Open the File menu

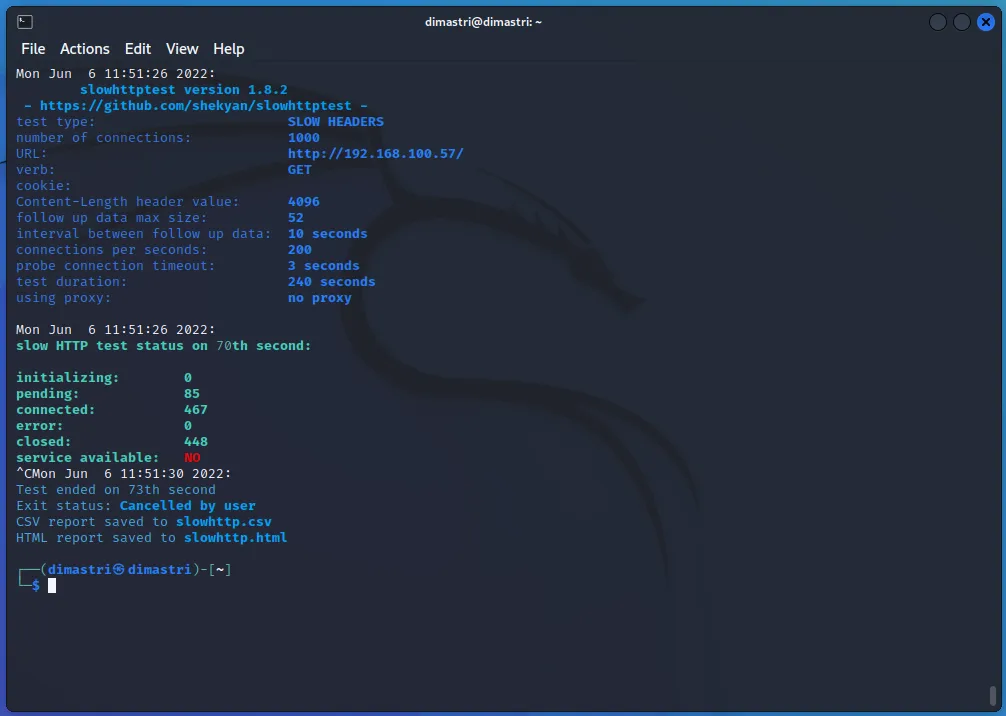point(33,49)
